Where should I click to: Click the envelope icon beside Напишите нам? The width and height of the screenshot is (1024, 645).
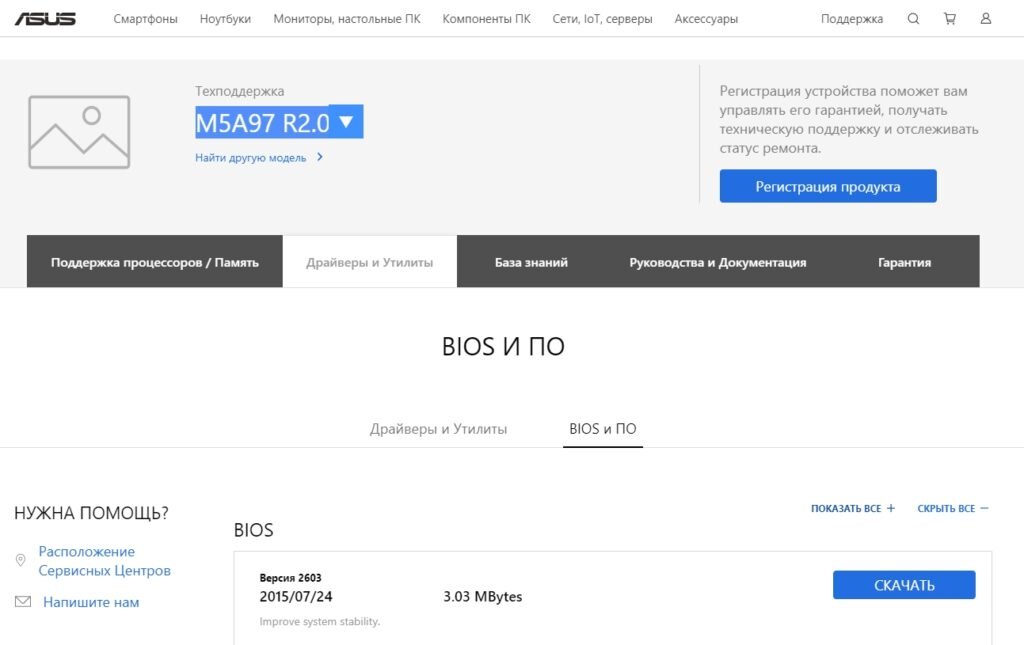pos(23,601)
